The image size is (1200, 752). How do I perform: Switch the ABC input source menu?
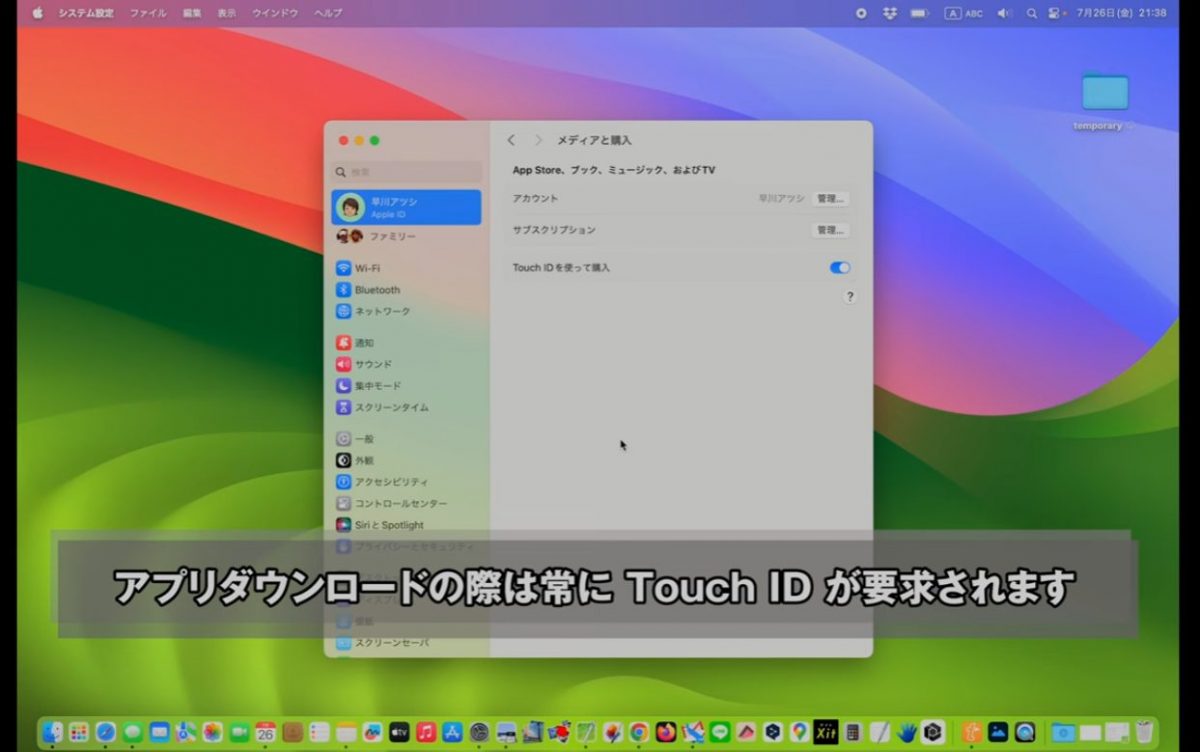964,13
